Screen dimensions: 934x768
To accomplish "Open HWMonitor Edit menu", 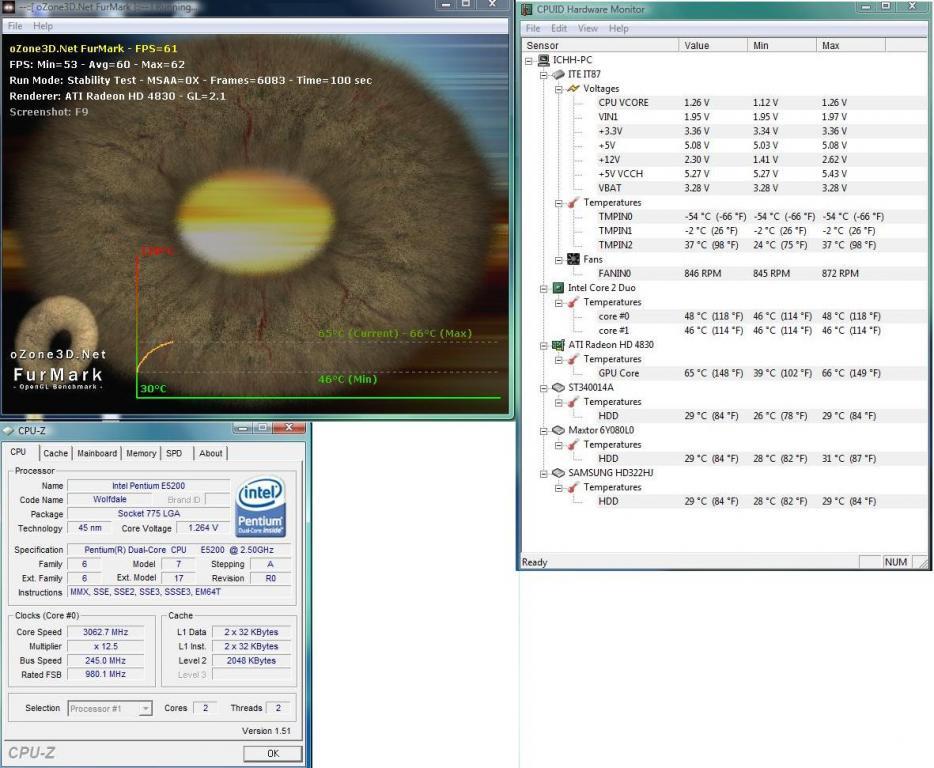I will point(559,29).
